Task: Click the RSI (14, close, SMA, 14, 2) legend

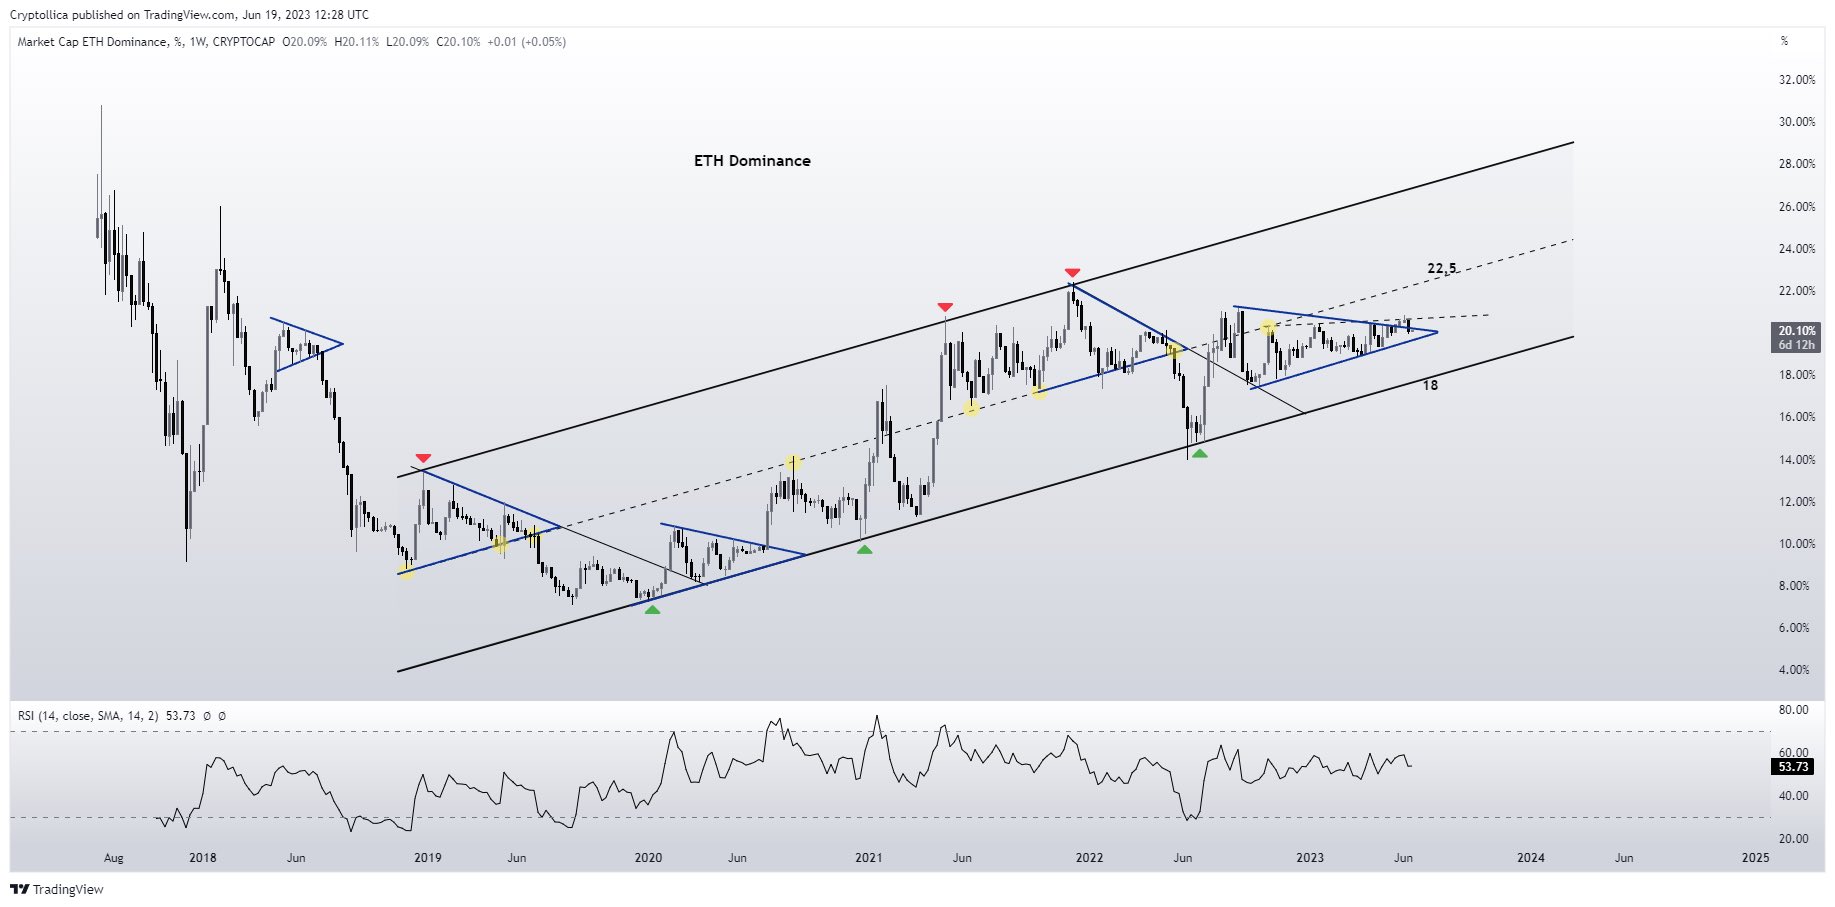Action: click(x=88, y=716)
